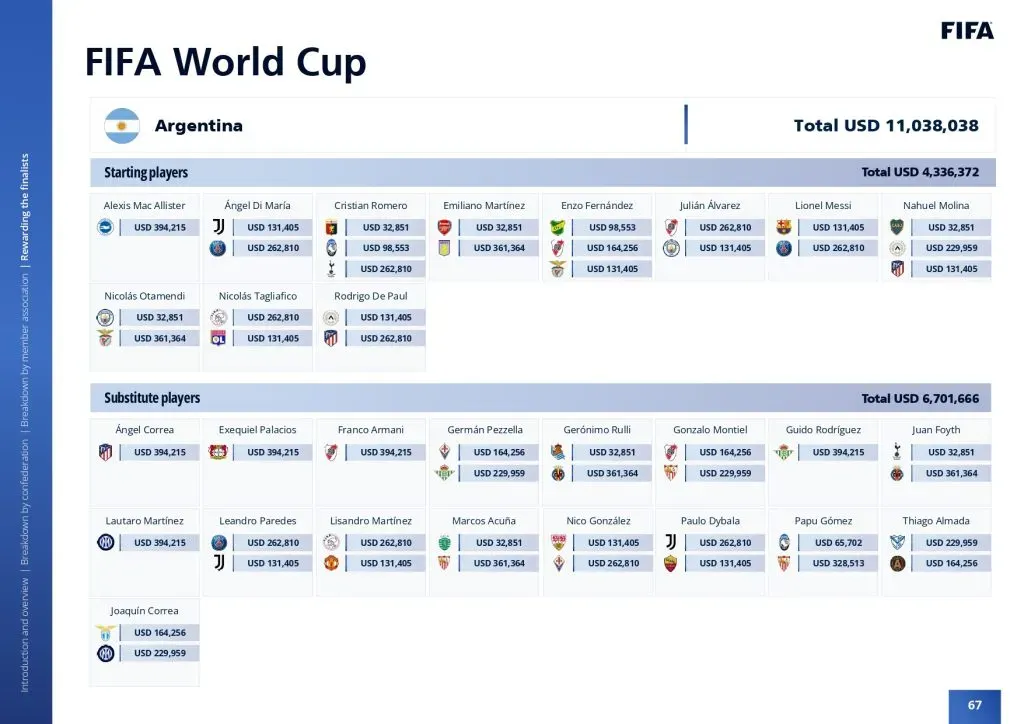This screenshot has height=724, width=1024.
Task: Select Brighton crest beside Alexis Mac Allister's amount
Action: point(105,228)
